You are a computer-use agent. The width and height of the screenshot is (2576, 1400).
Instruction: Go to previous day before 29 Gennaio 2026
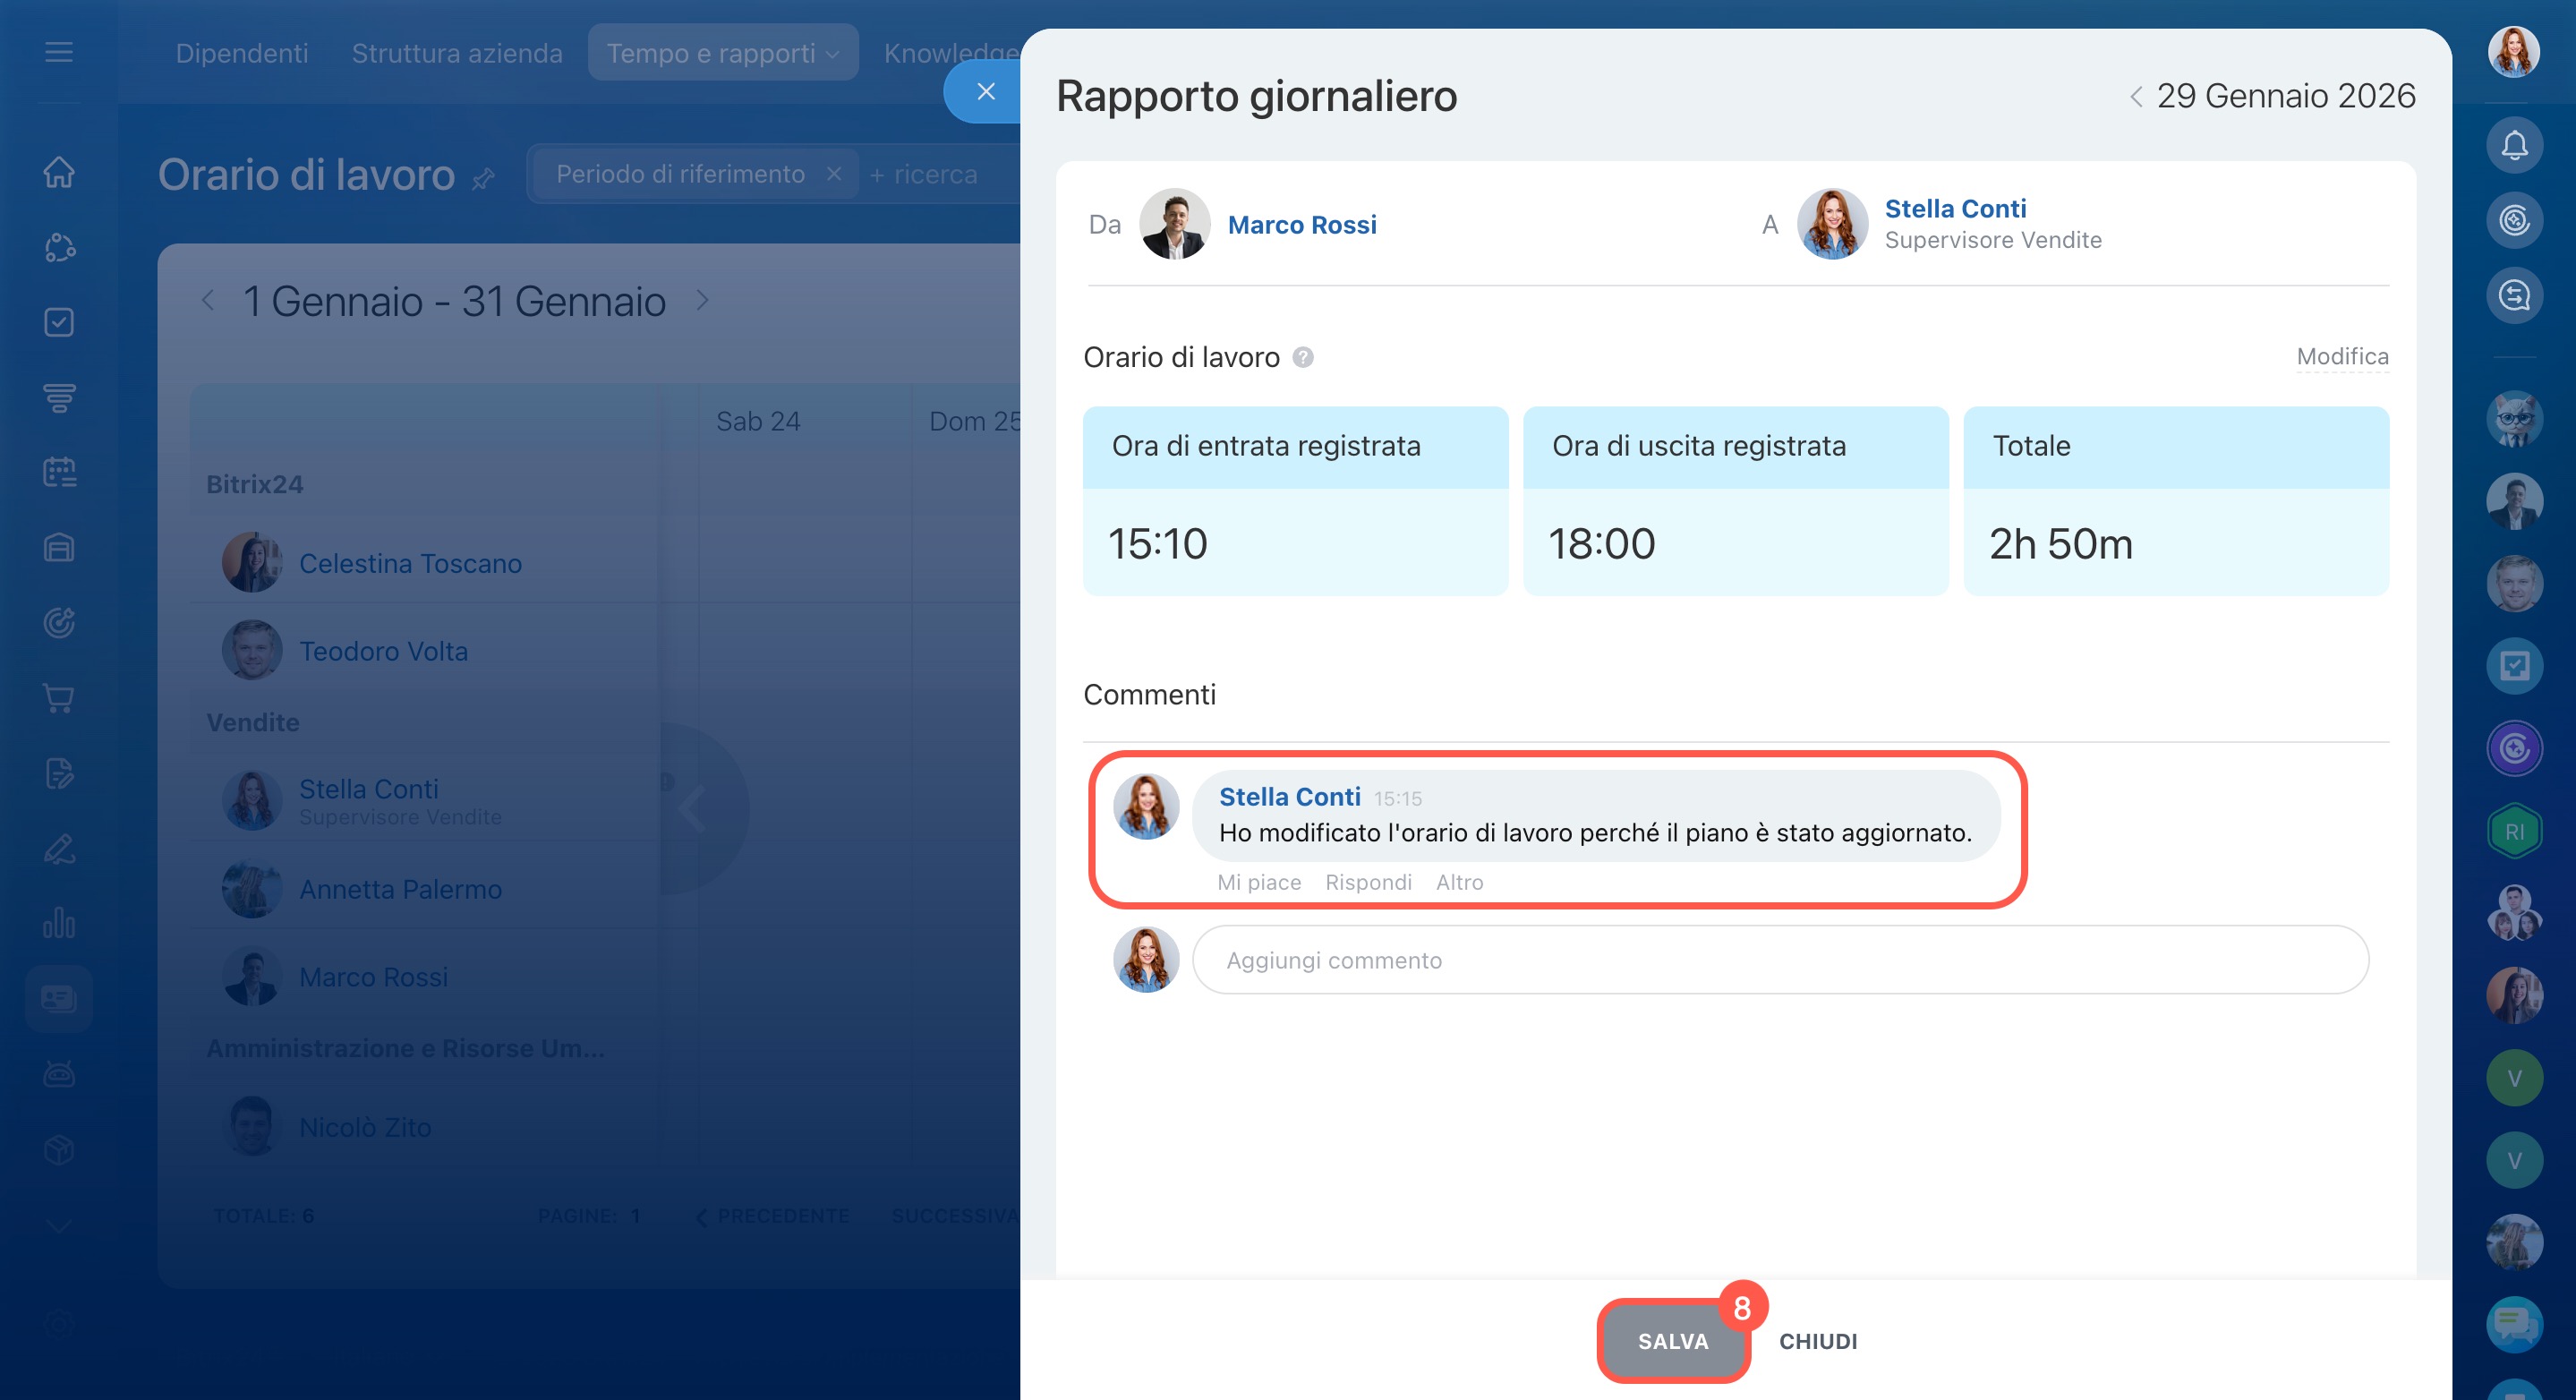click(x=2136, y=97)
